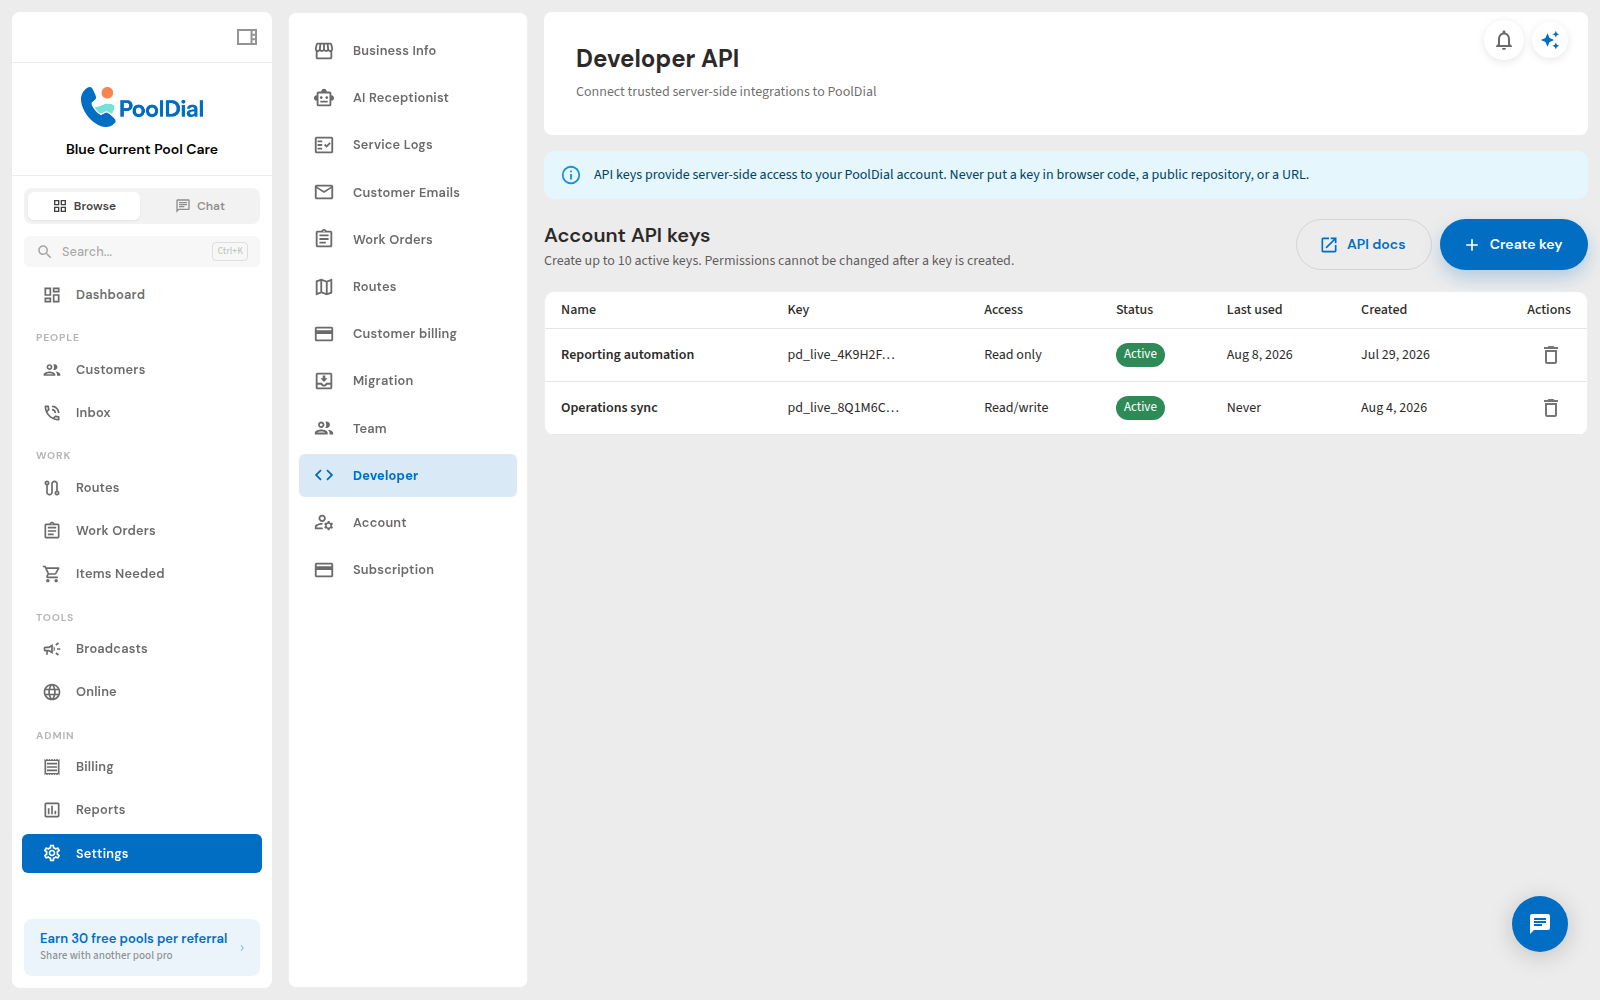Open Routes in the main sidebar
The height and width of the screenshot is (1000, 1600).
coord(142,488)
